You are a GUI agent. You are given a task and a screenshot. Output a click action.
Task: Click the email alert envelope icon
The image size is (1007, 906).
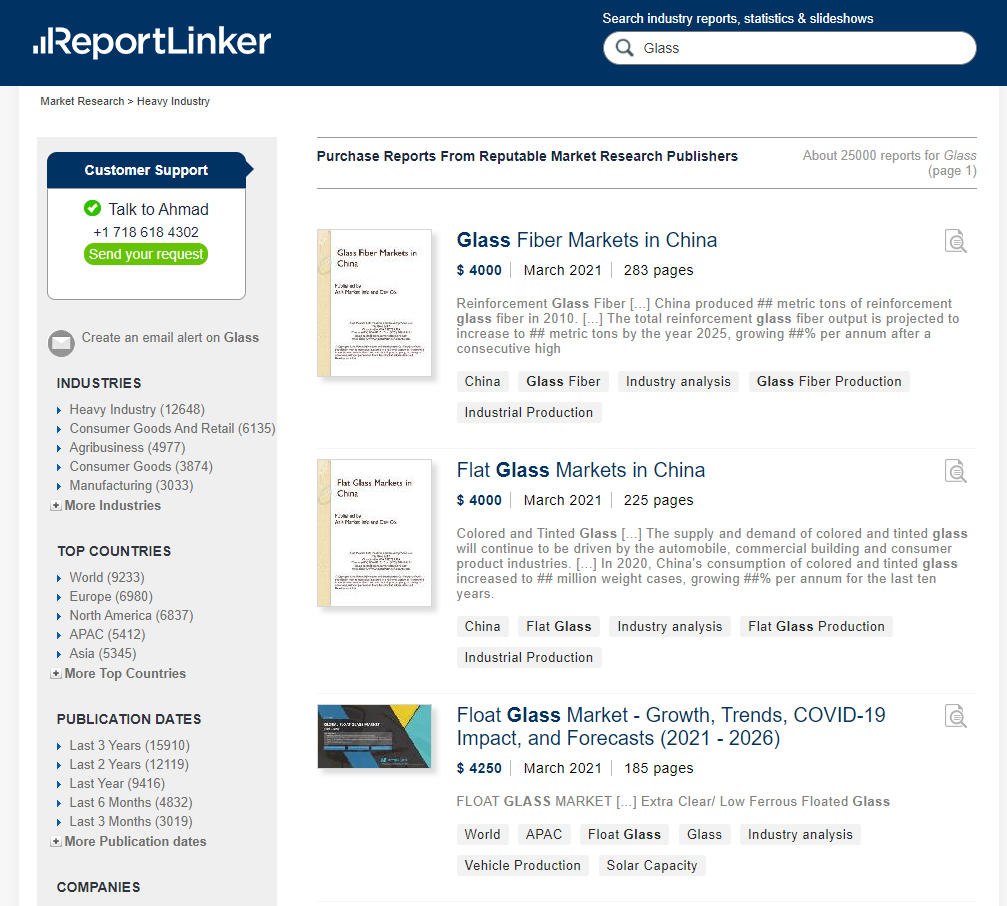(61, 343)
